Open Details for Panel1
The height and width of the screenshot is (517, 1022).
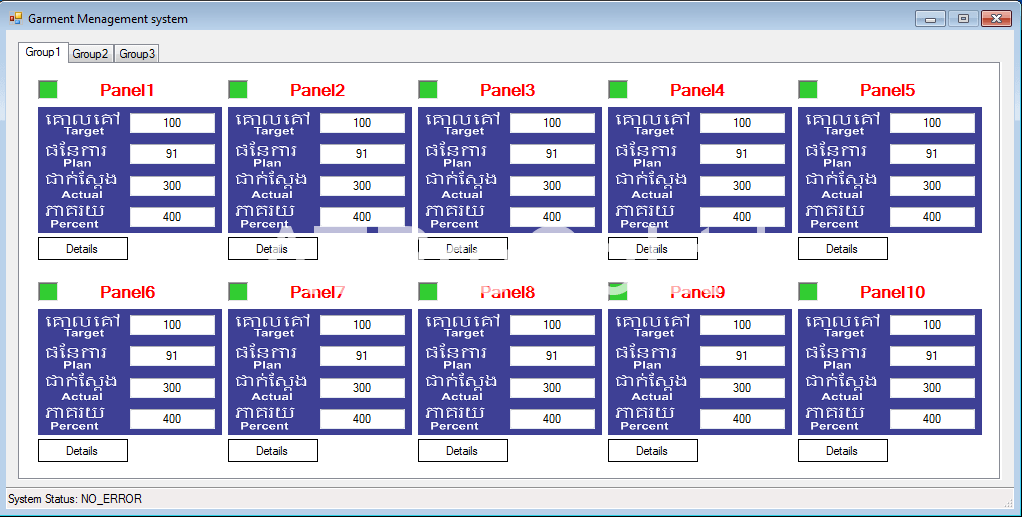[83, 248]
